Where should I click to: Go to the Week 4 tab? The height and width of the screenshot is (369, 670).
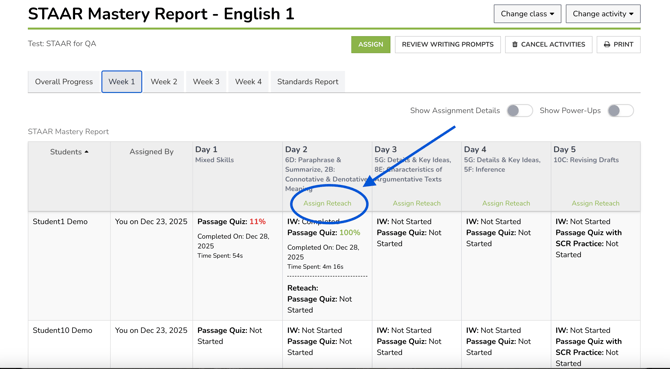coord(248,82)
